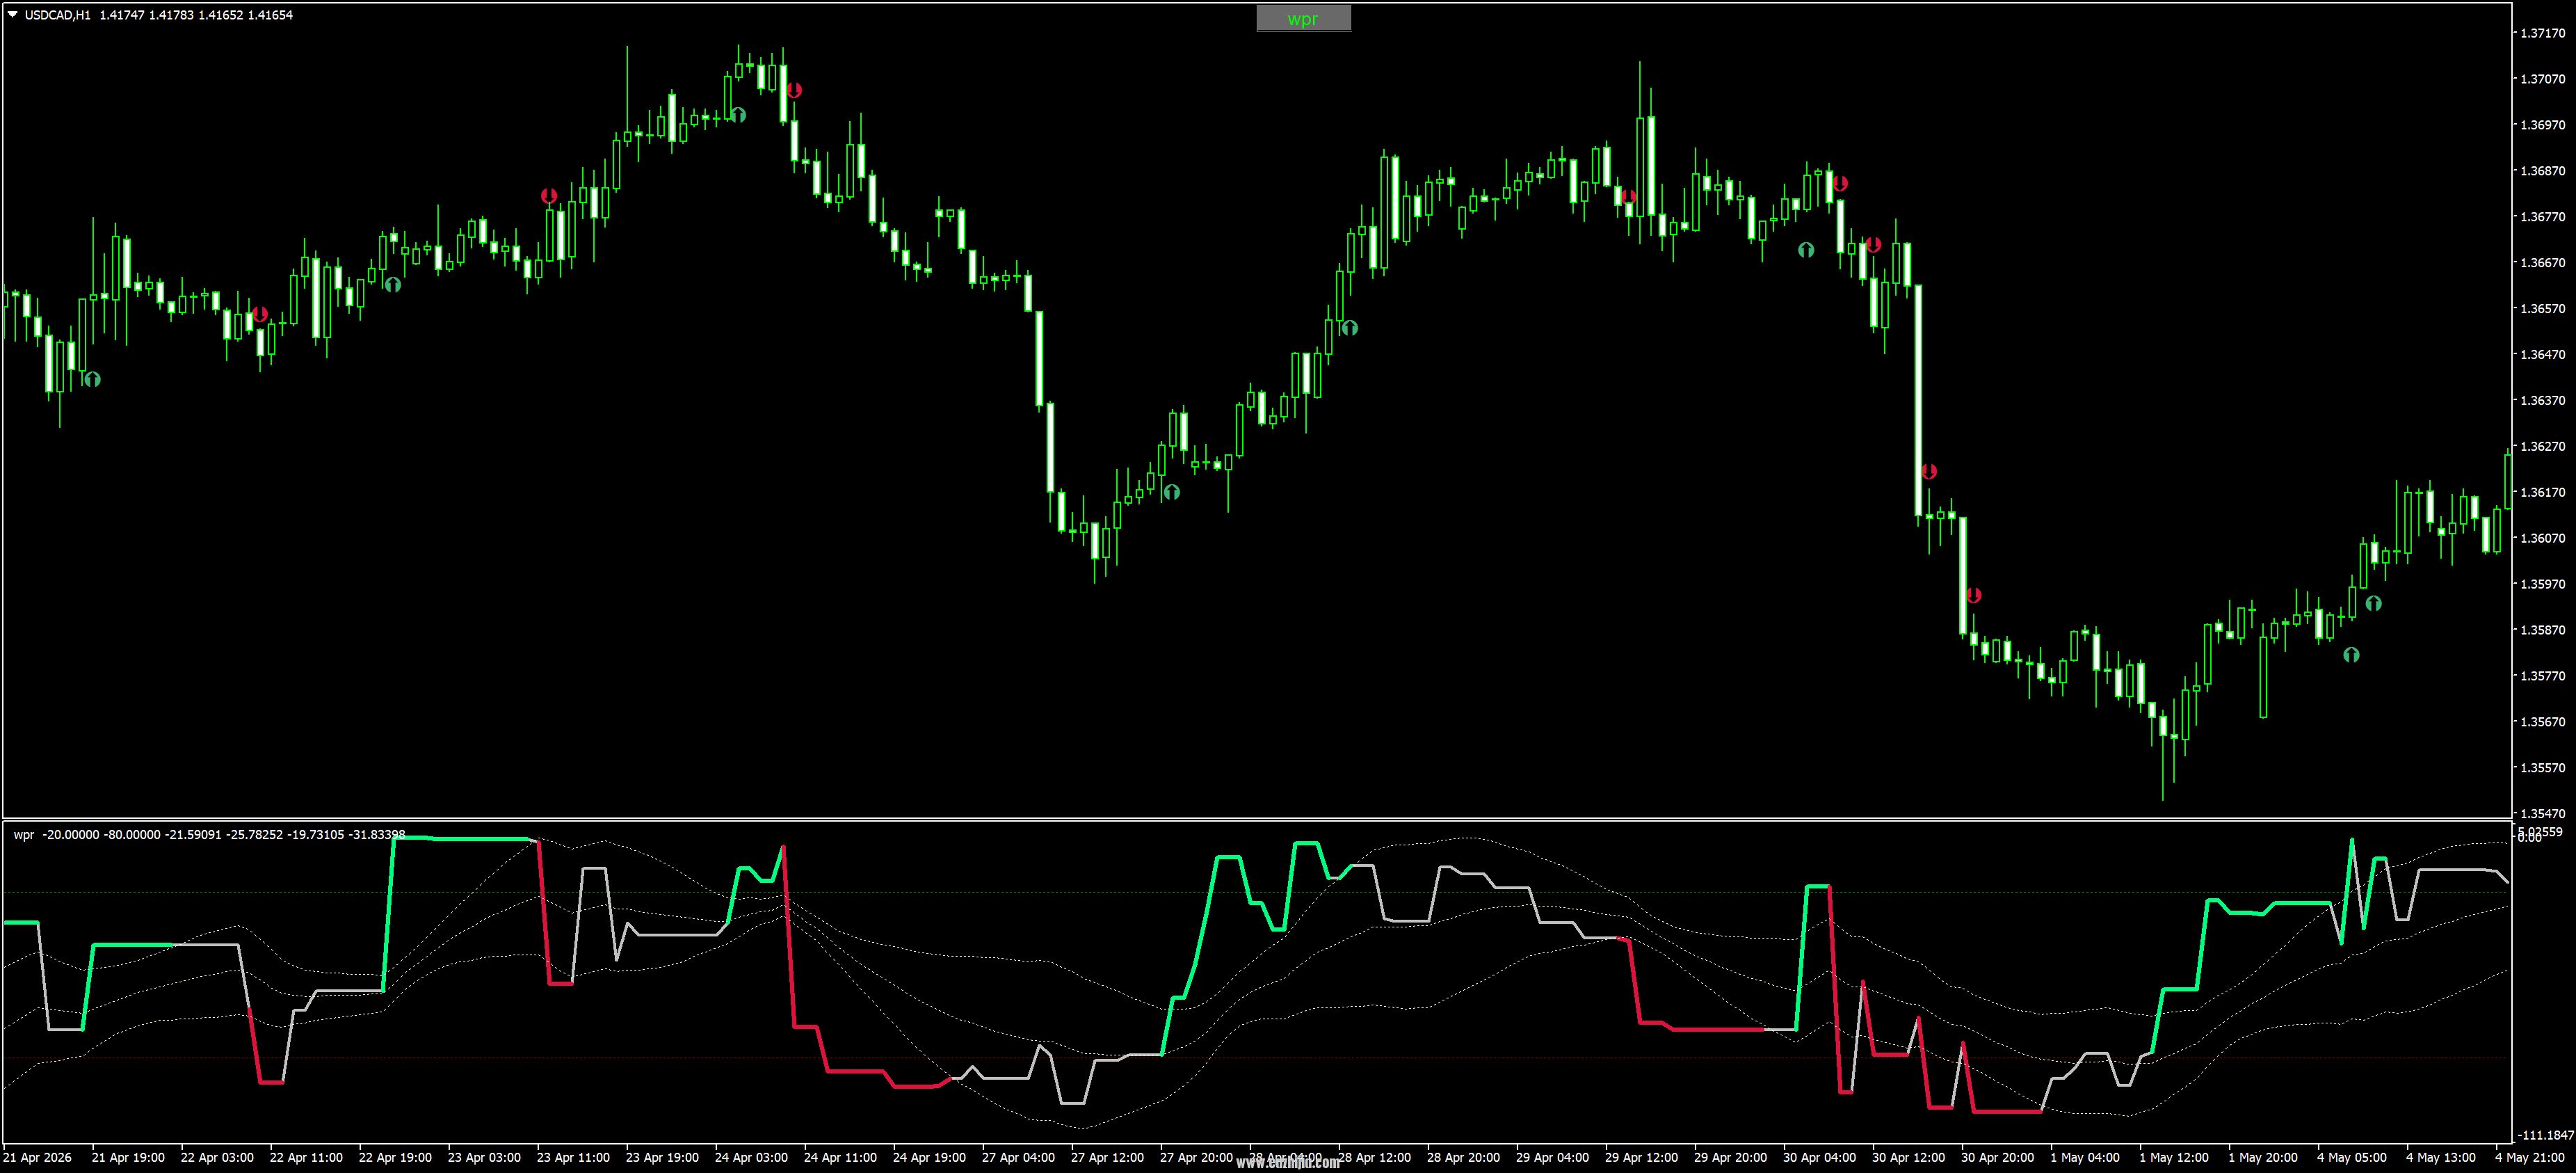Click the 30 Apr 12:00 time axis label

[1908, 1158]
